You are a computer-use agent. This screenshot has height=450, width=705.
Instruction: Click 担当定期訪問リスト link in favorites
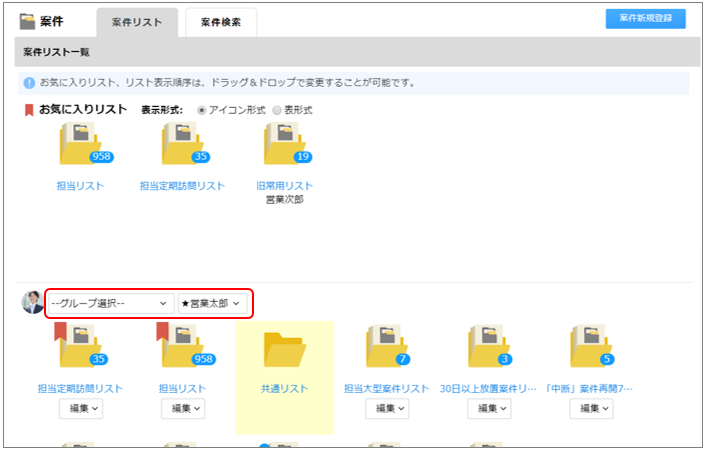(x=183, y=186)
